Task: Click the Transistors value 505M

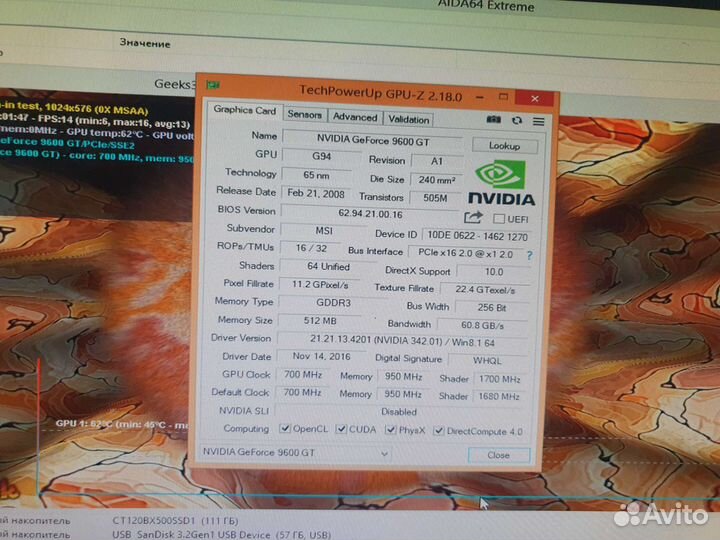Action: 435,198
